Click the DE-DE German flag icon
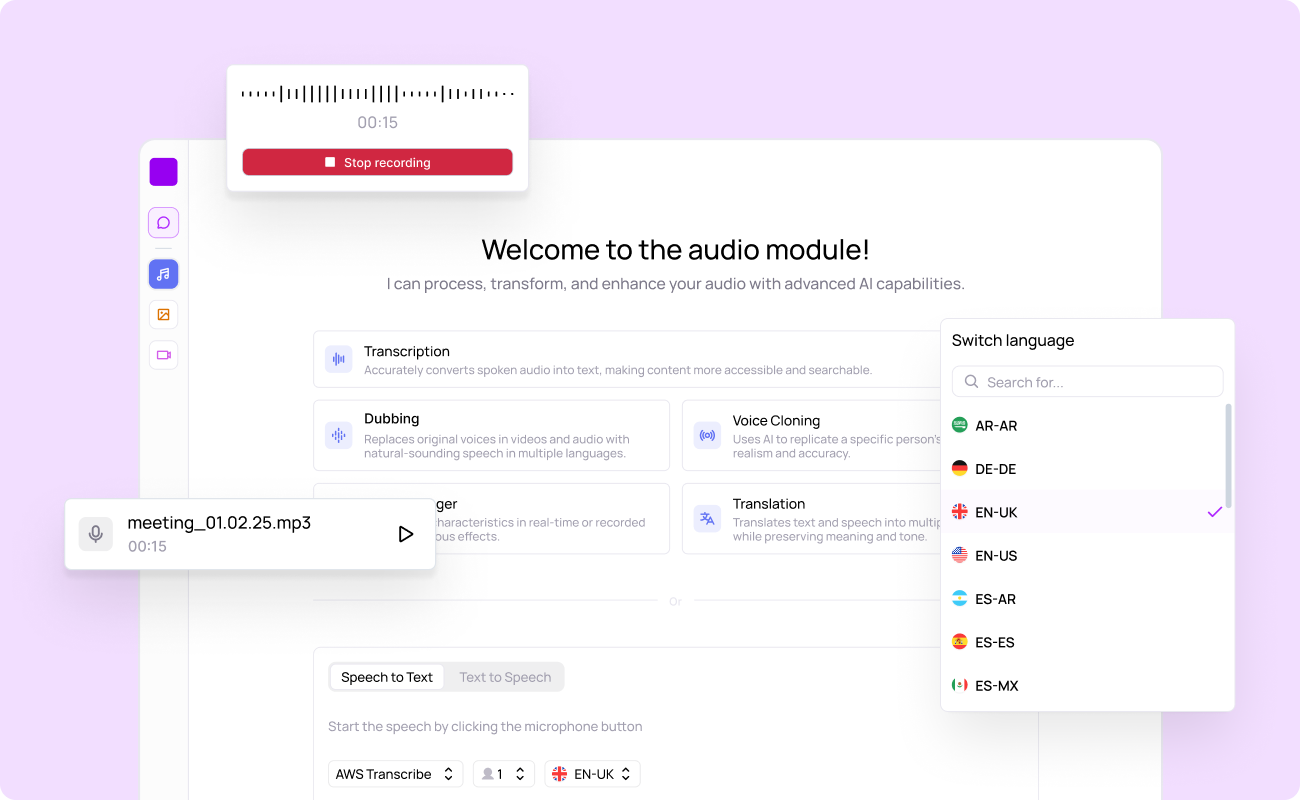 (960, 469)
